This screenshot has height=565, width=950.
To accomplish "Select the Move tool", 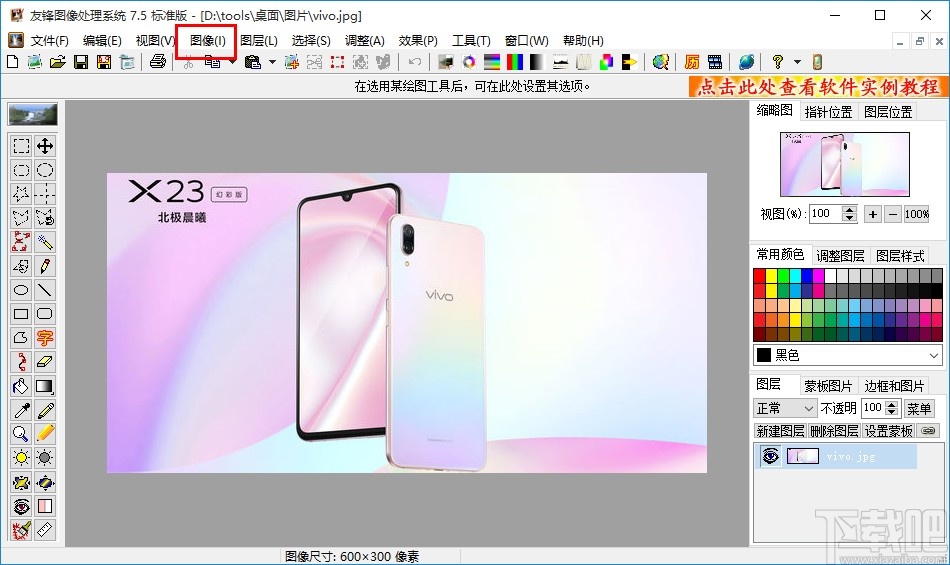I will 45,146.
